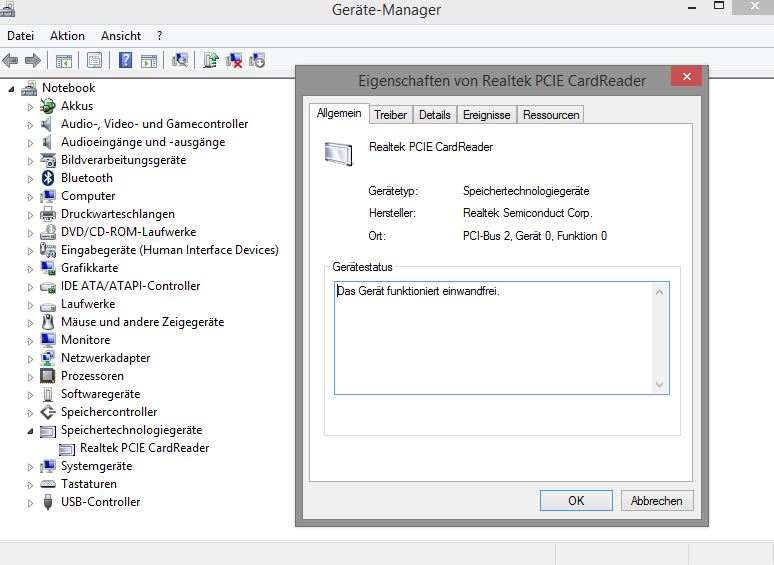
Task: Open the Ereignisse tab
Action: click(486, 114)
